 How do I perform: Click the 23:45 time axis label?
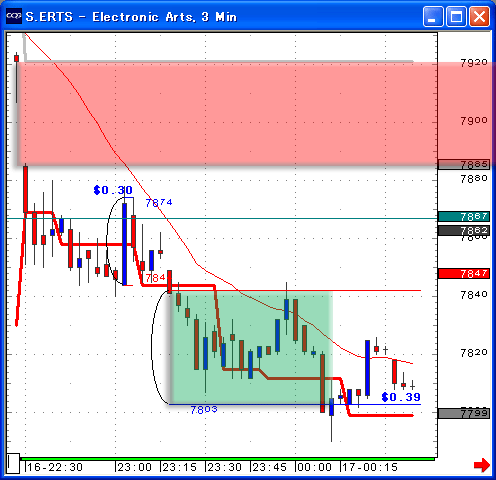coord(270,467)
